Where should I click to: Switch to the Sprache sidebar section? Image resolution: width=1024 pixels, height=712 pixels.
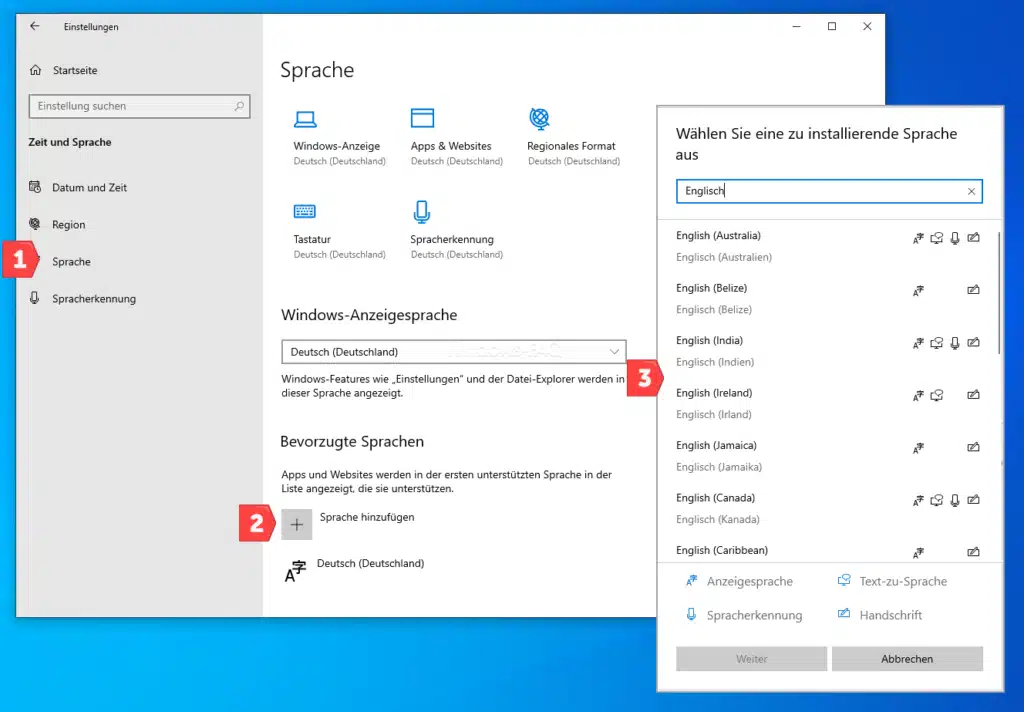coord(70,261)
